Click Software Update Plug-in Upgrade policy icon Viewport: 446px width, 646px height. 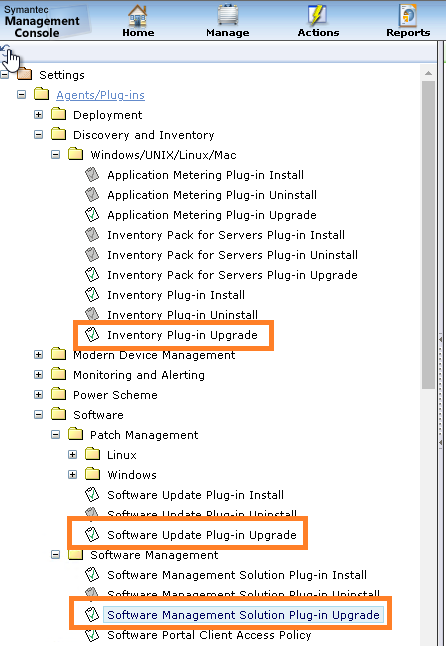coord(92,534)
